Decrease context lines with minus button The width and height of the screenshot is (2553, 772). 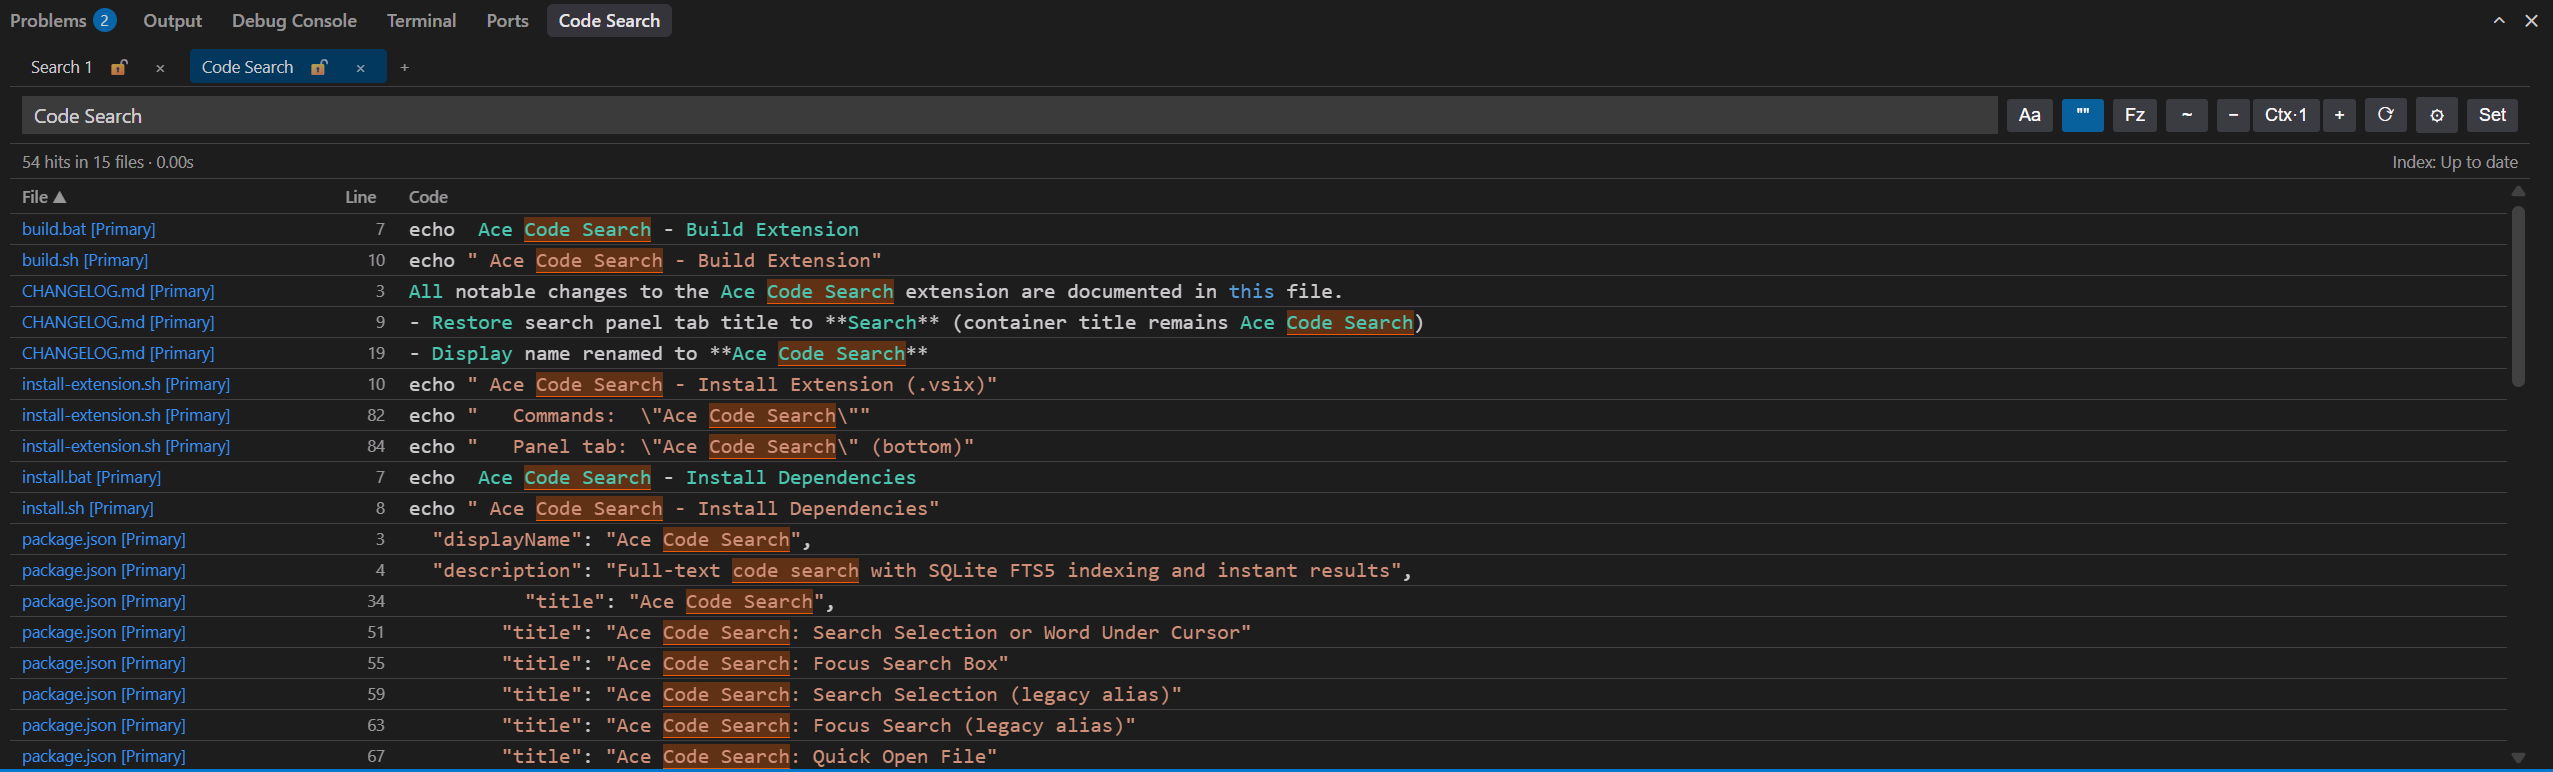point(2233,115)
